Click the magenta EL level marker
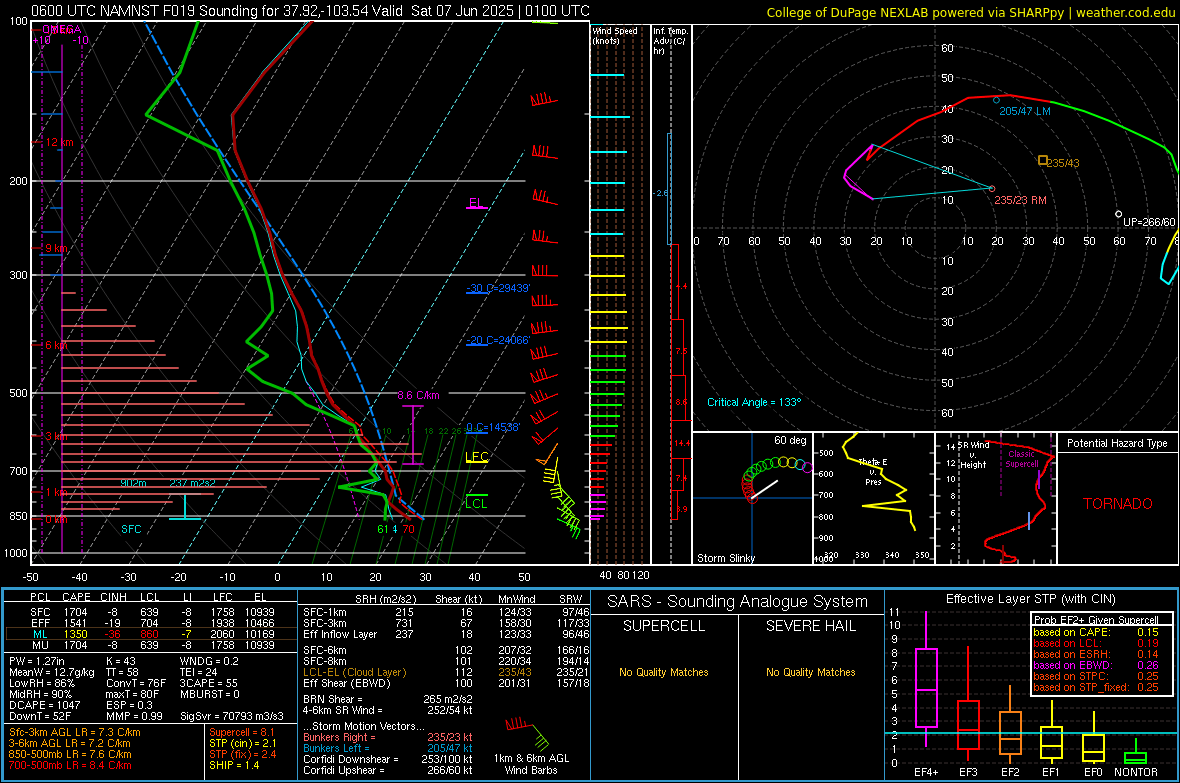The image size is (1180, 783). pos(476,203)
